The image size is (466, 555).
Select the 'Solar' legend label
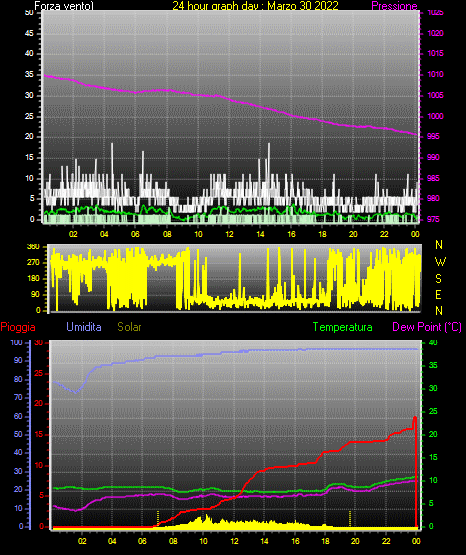pos(129,327)
